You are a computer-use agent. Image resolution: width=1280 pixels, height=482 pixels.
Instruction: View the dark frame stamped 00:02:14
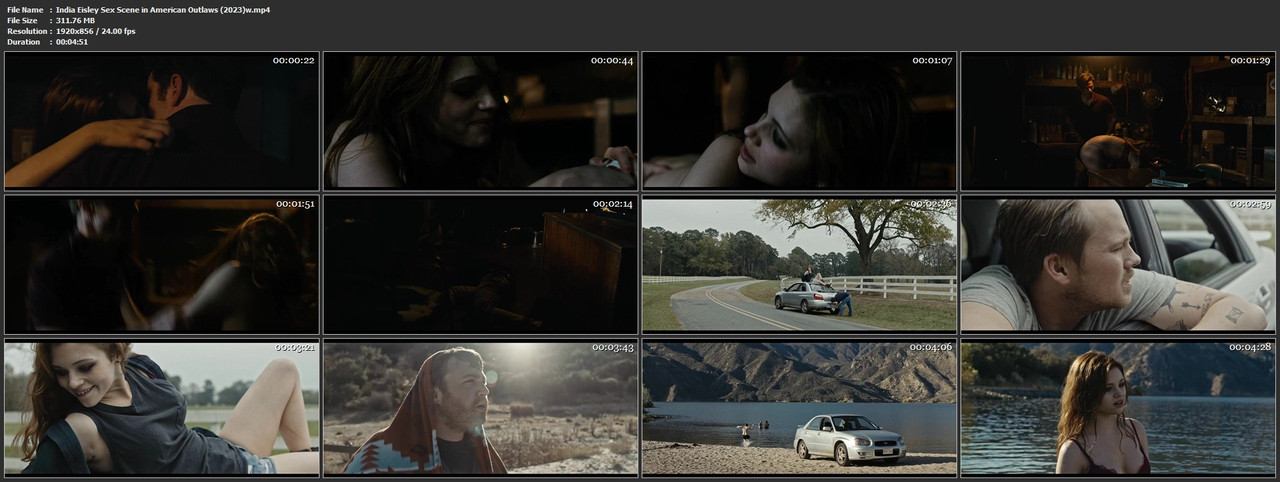pos(480,264)
